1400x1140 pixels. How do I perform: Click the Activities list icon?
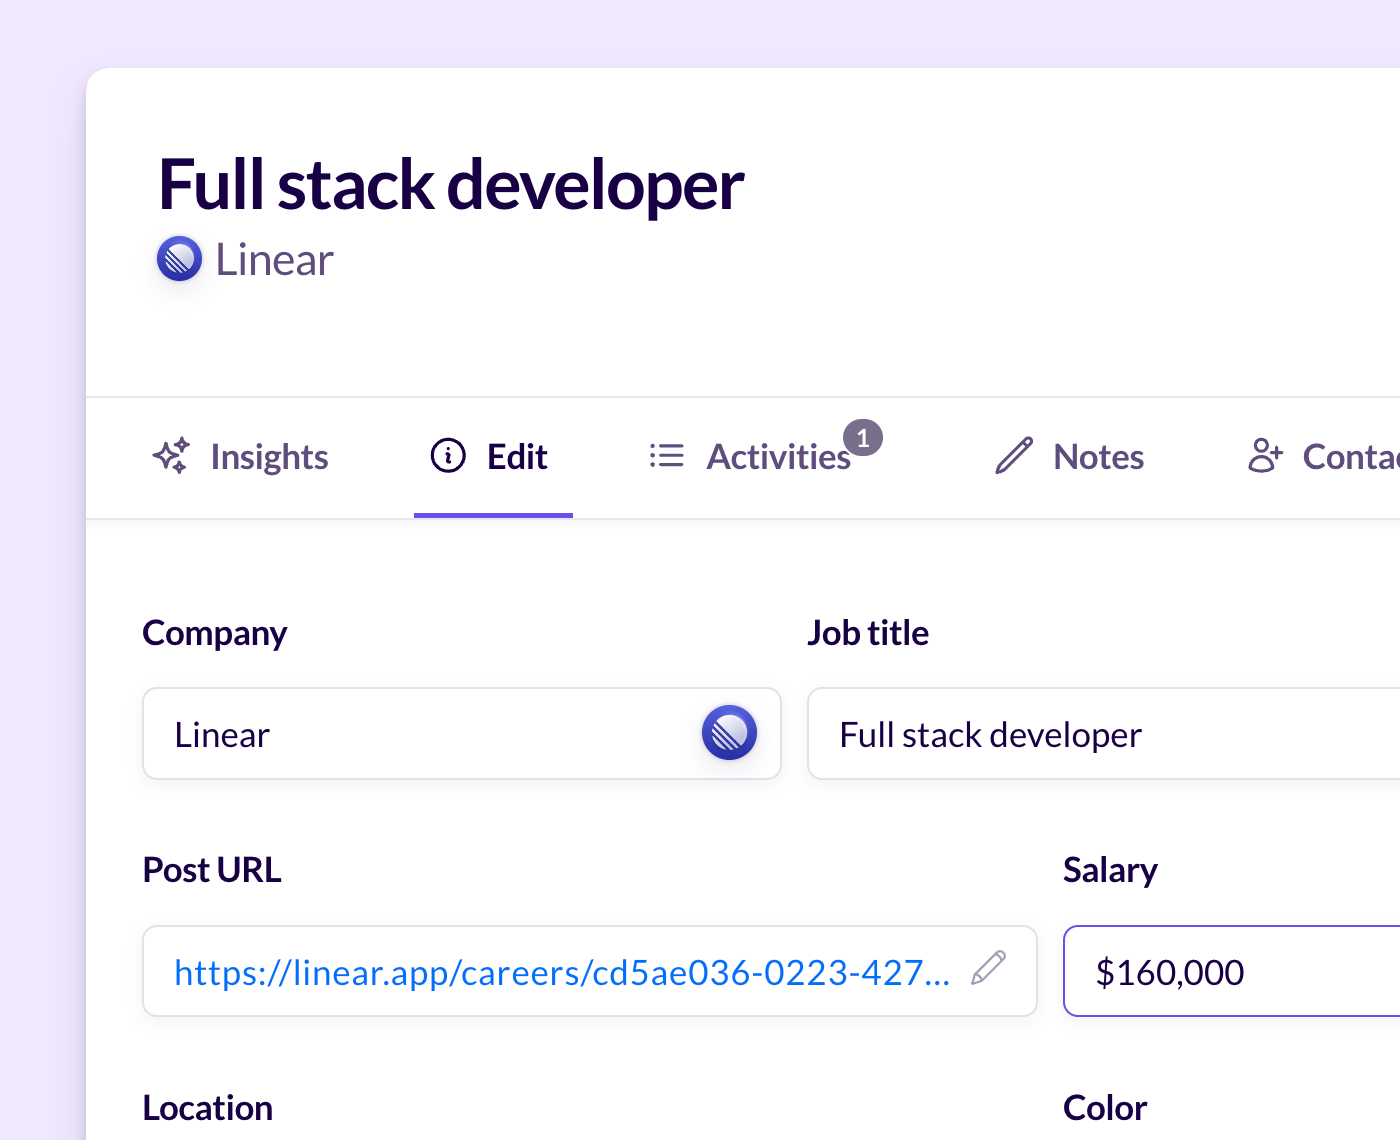[667, 456]
